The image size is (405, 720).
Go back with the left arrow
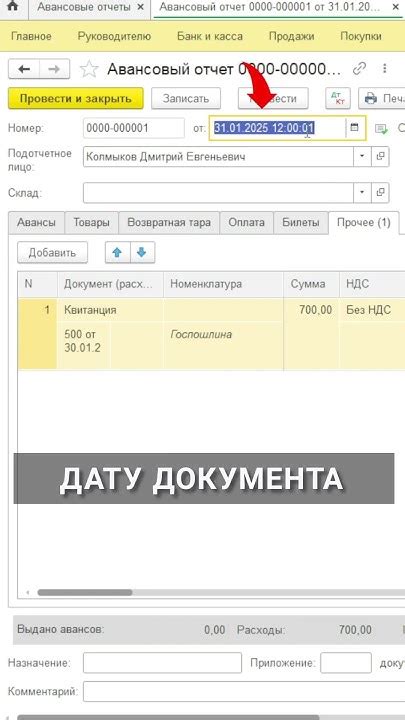(x=24, y=69)
